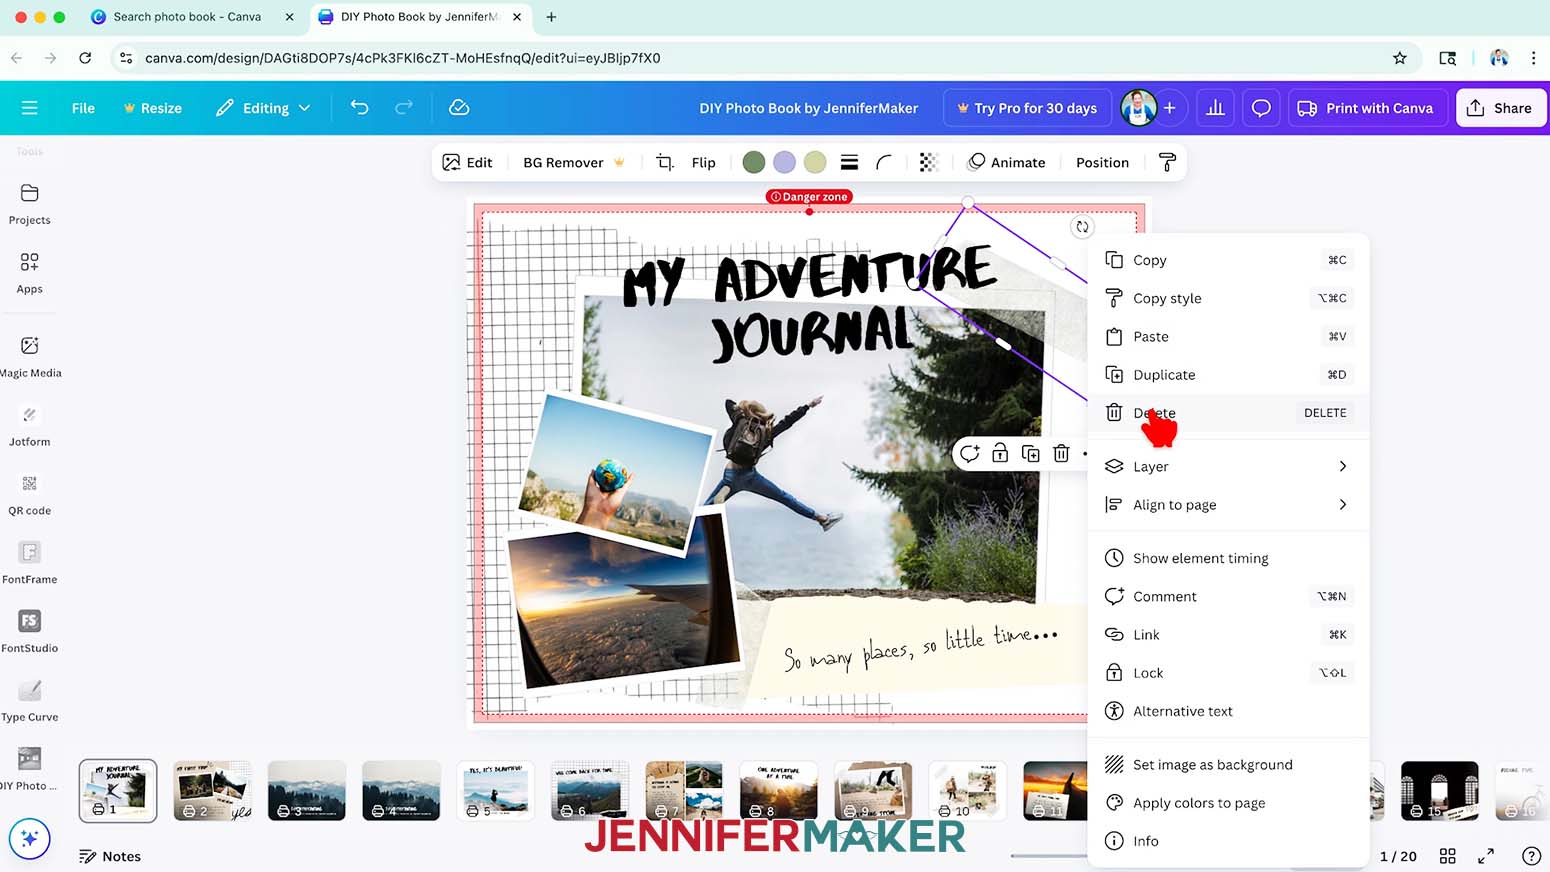Image resolution: width=1550 pixels, height=872 pixels.
Task: Click the floating toolbar duplicate icon
Action: 1031,454
